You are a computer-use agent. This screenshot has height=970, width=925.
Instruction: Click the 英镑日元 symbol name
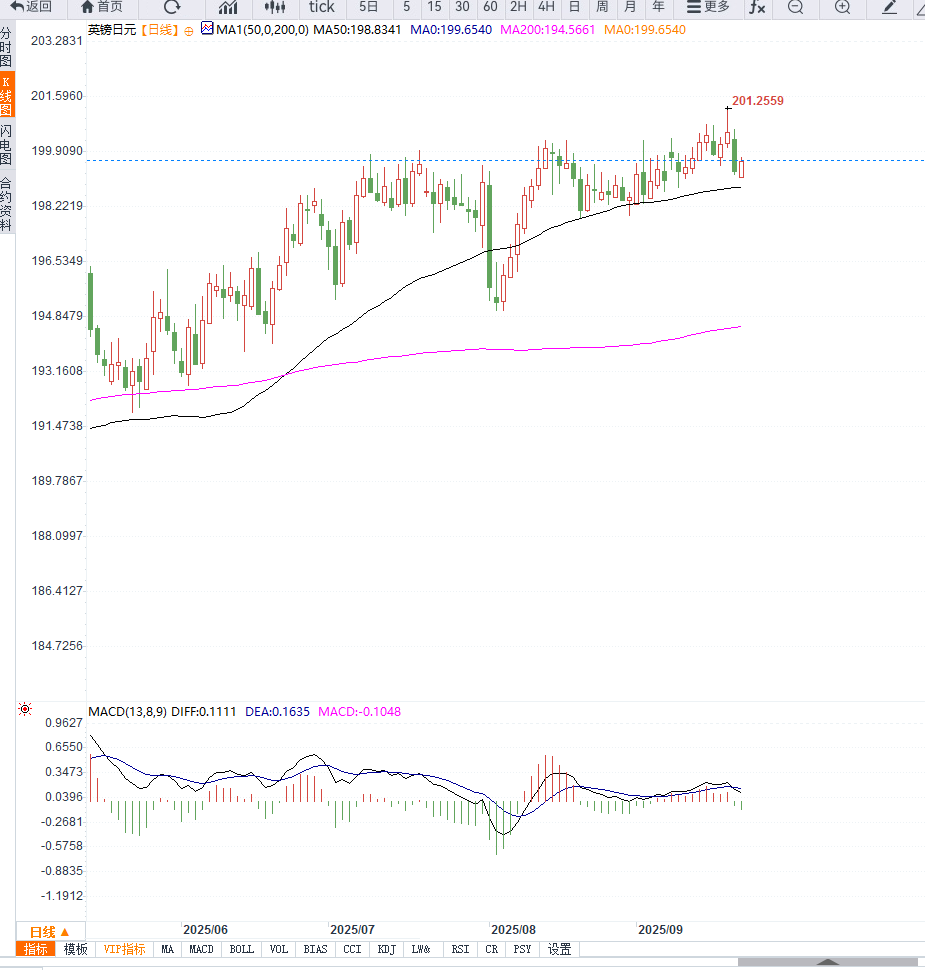point(112,30)
